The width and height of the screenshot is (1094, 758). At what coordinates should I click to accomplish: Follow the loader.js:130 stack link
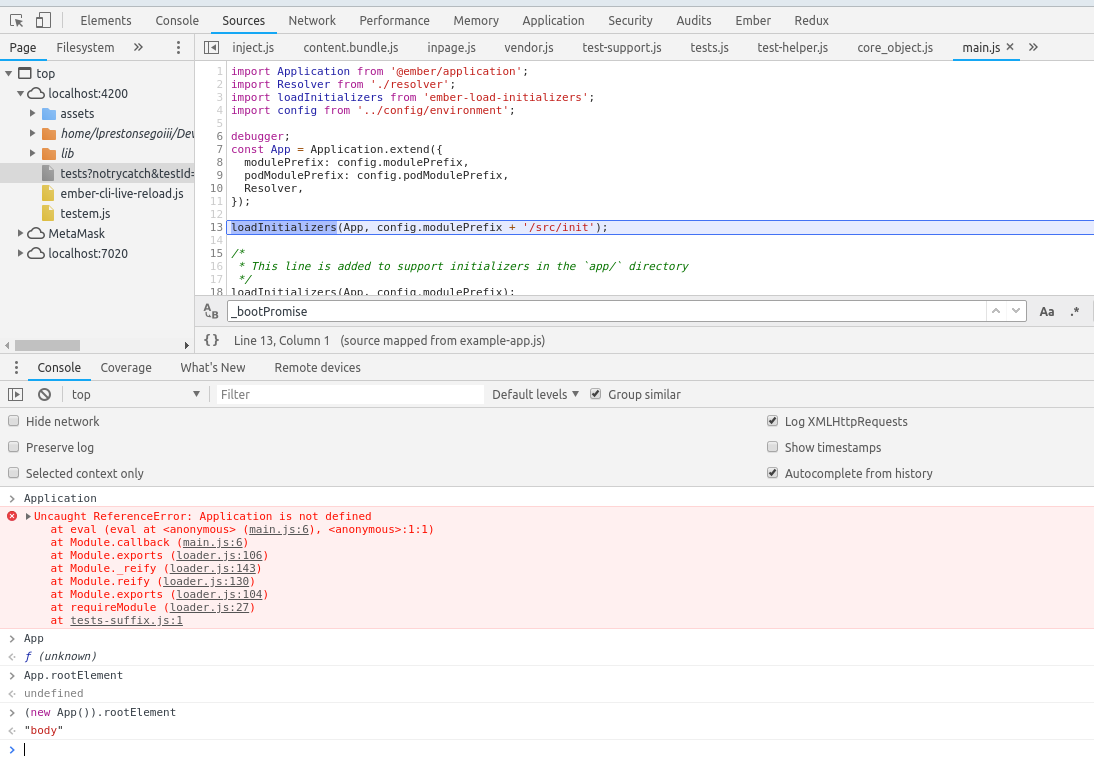point(206,581)
